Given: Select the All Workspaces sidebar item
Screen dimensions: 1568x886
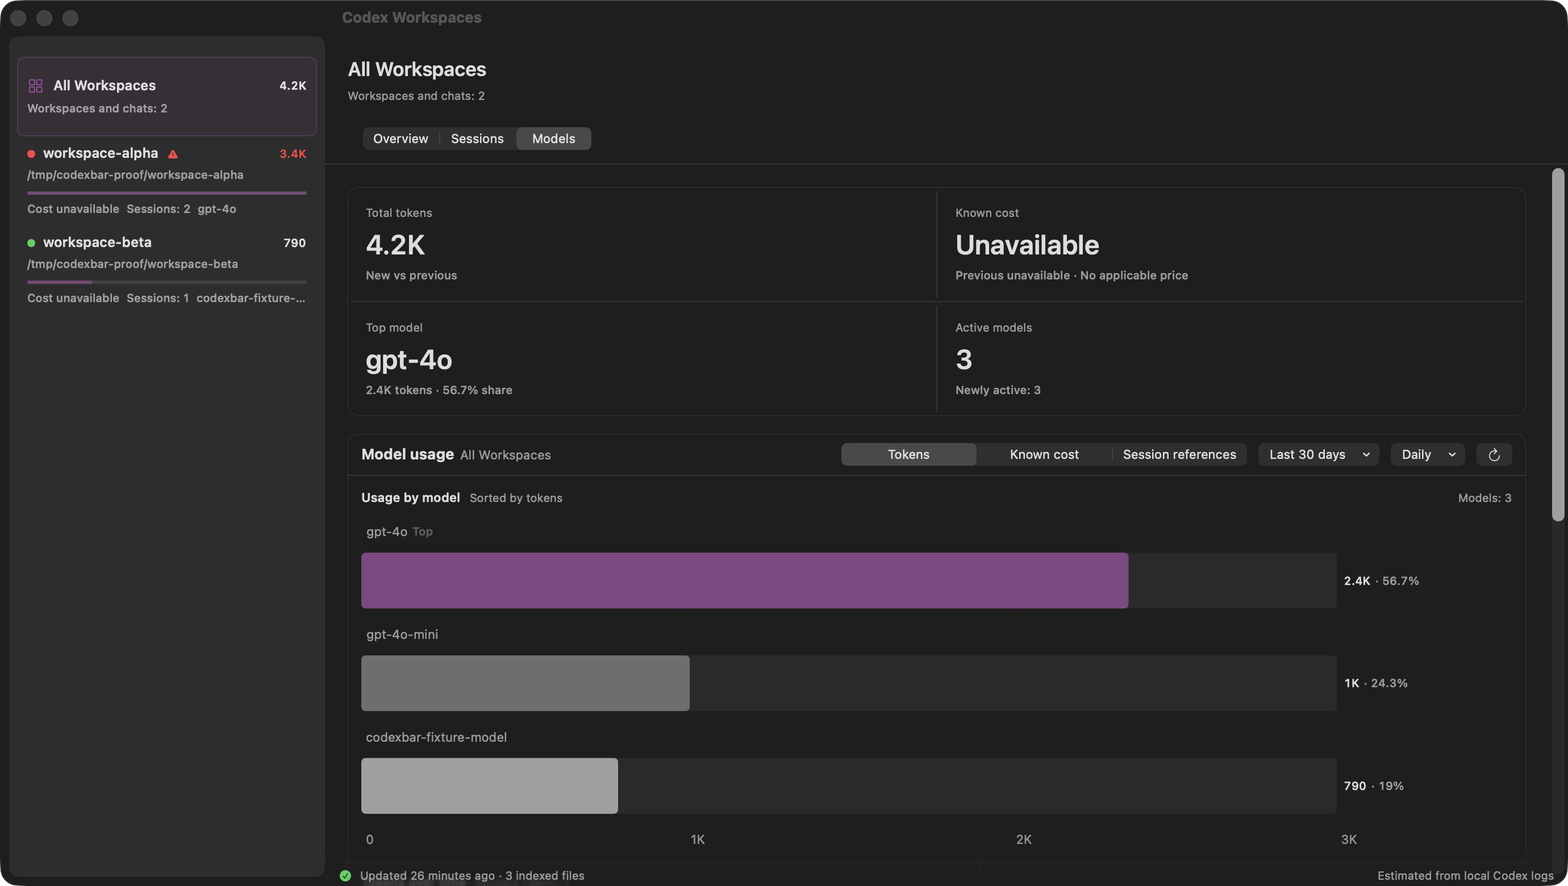Looking at the screenshot, I should [167, 96].
